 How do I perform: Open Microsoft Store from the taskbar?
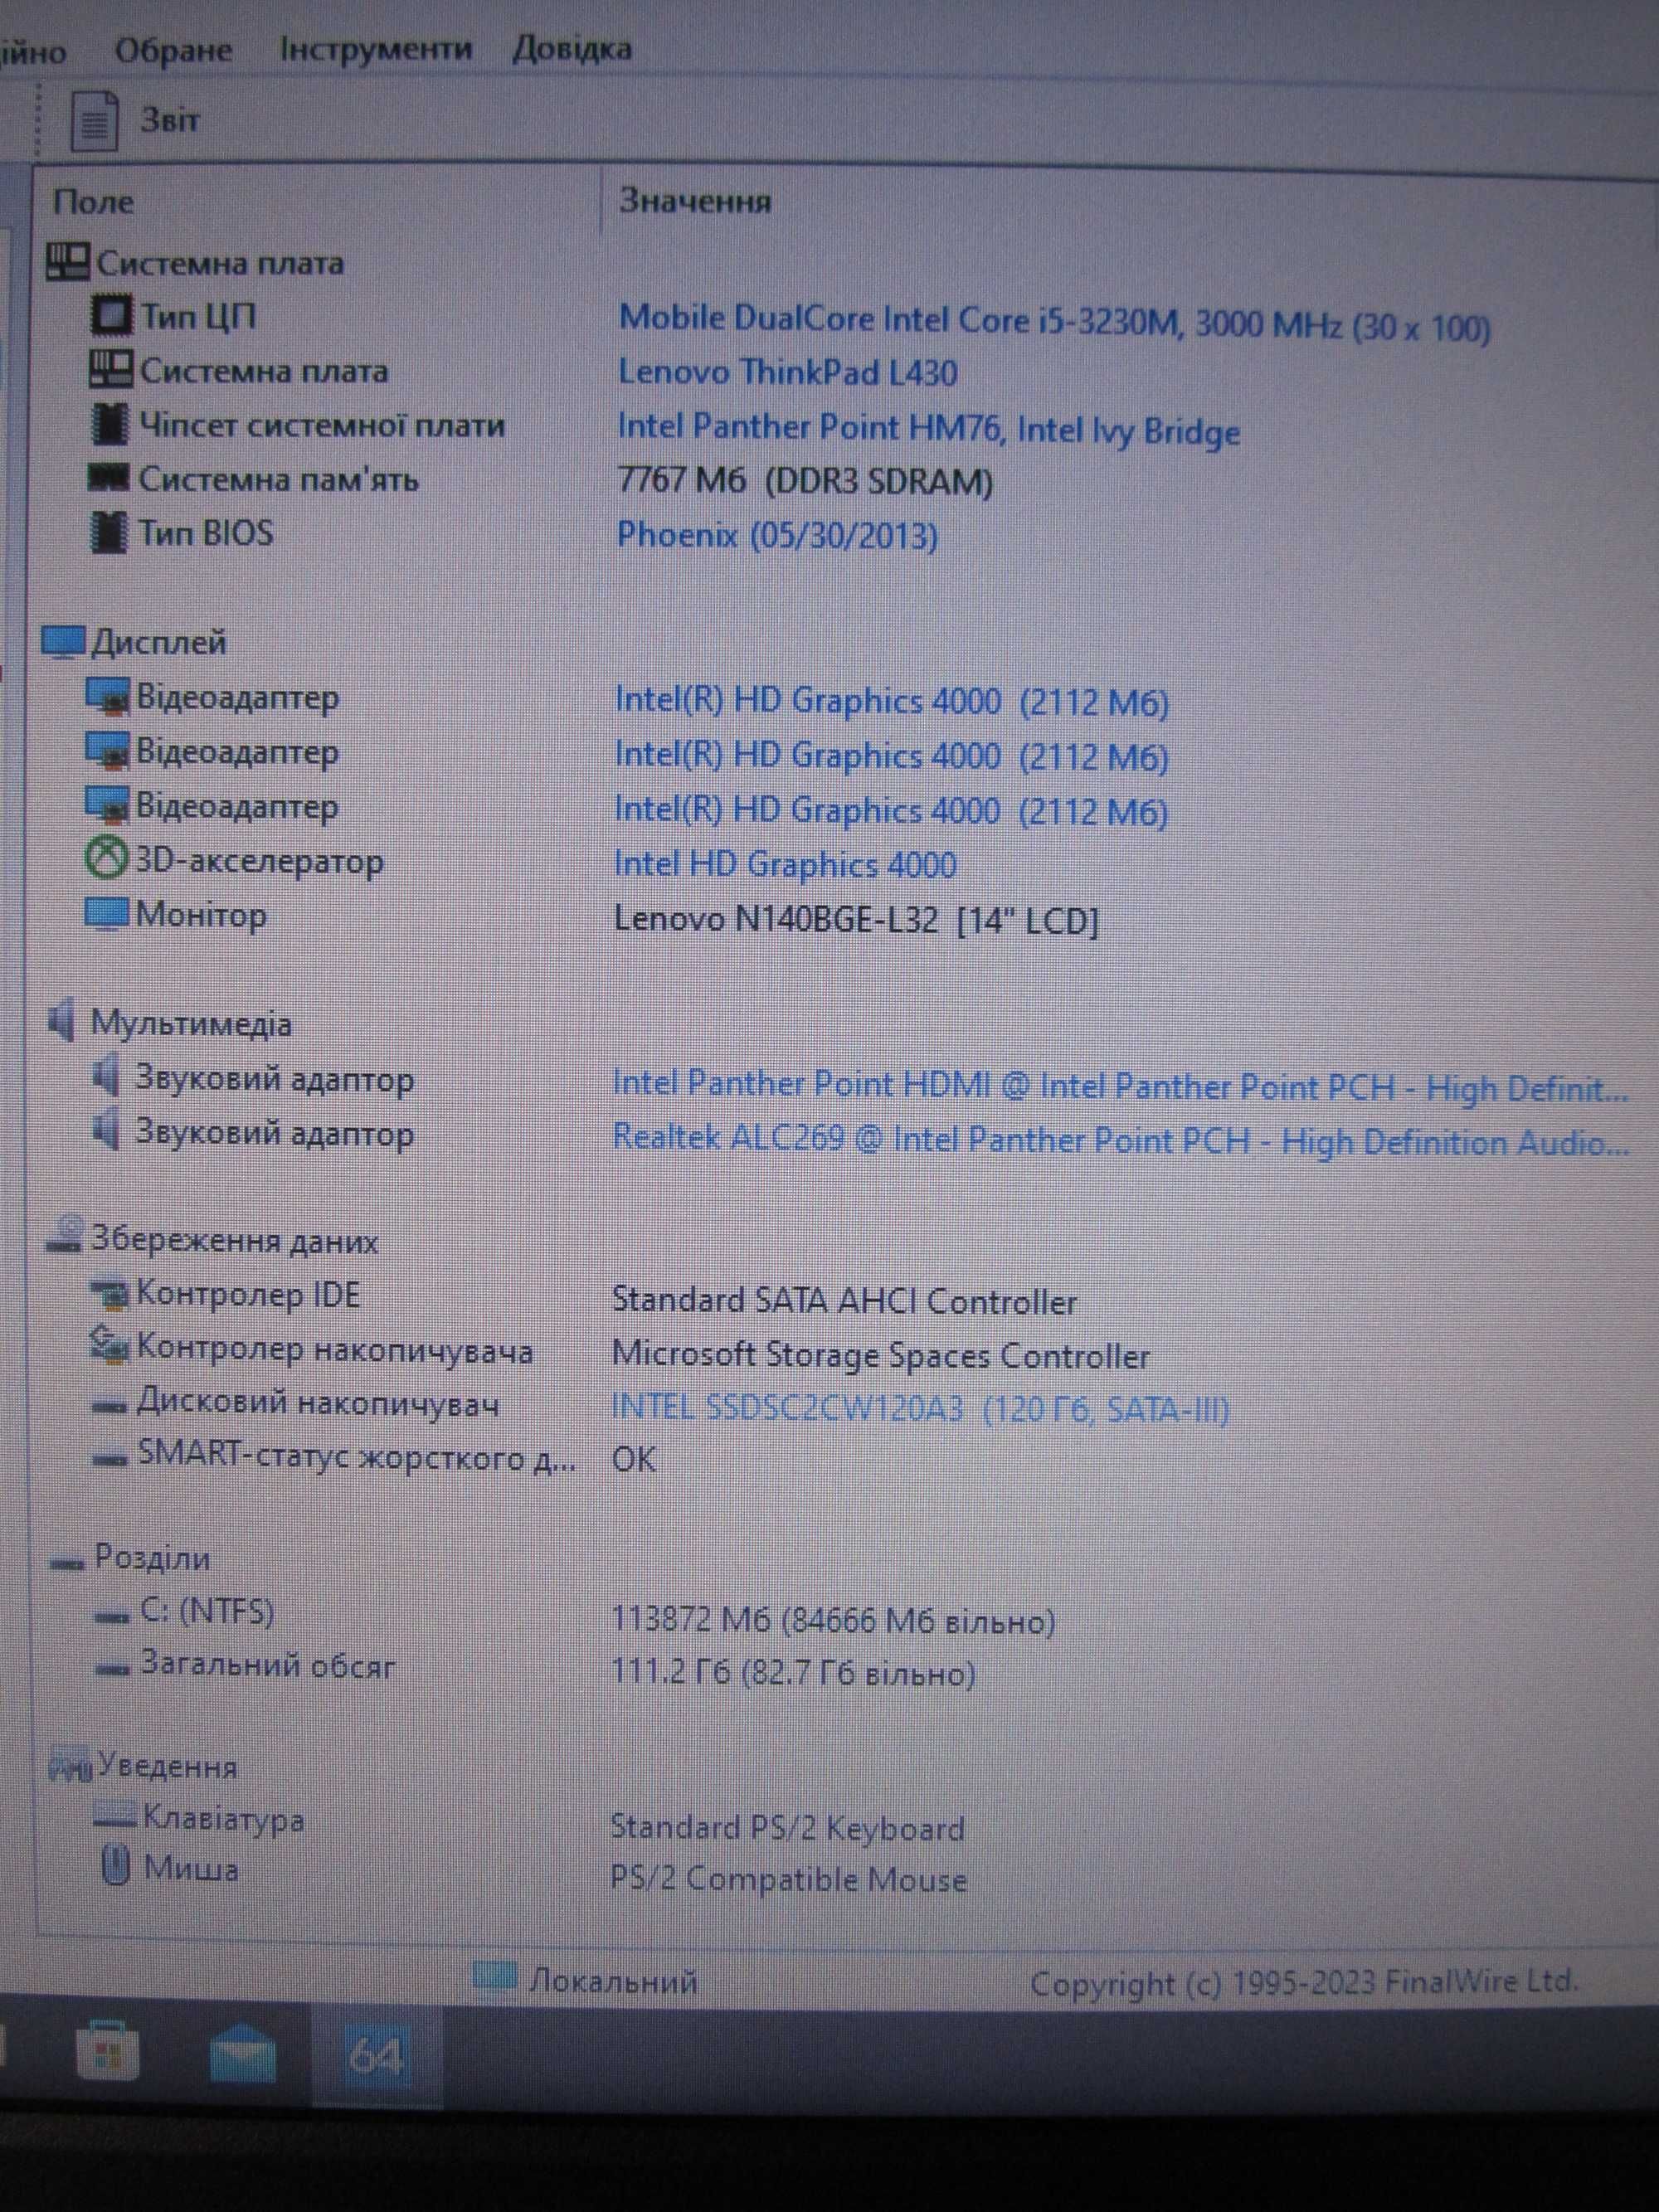tap(107, 2052)
